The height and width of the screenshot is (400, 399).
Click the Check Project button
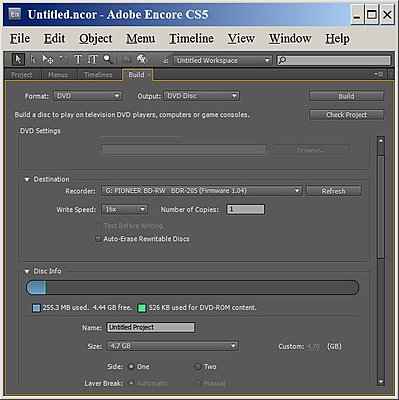[346, 115]
